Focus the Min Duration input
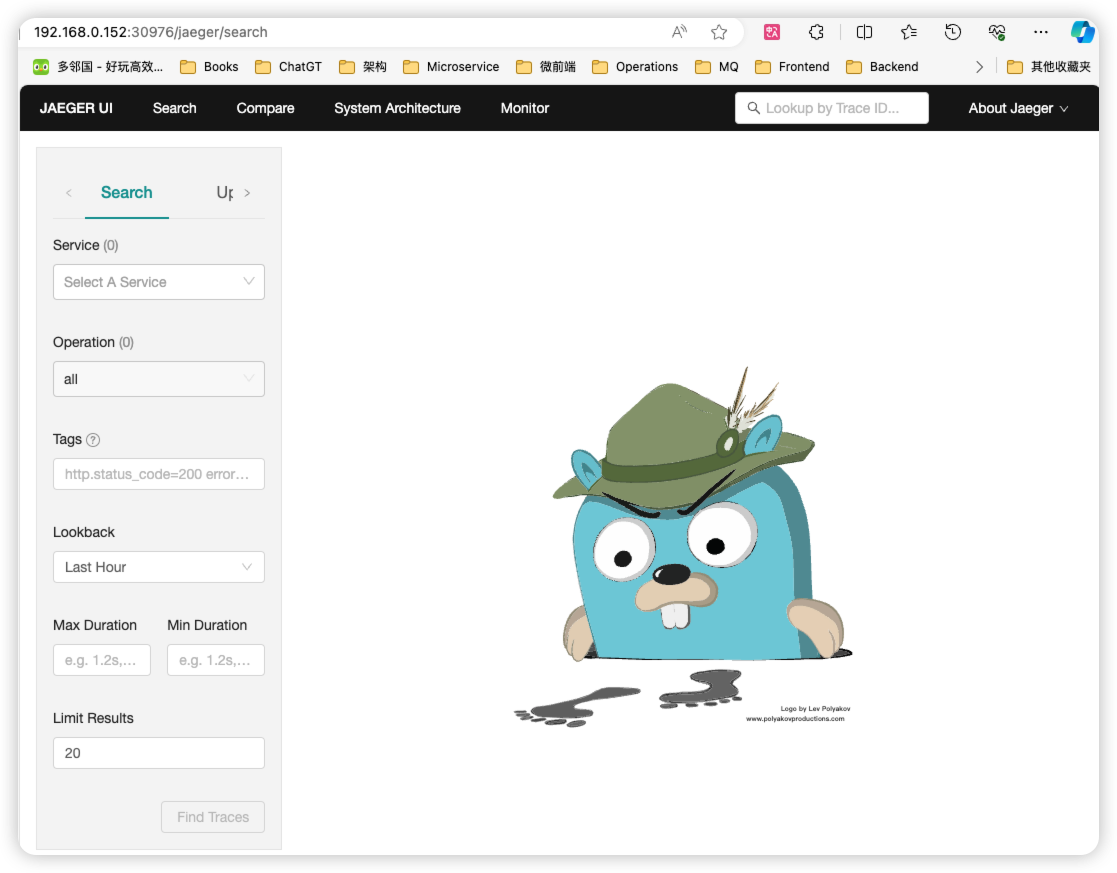Image resolution: width=1117 pixels, height=873 pixels. click(216, 660)
